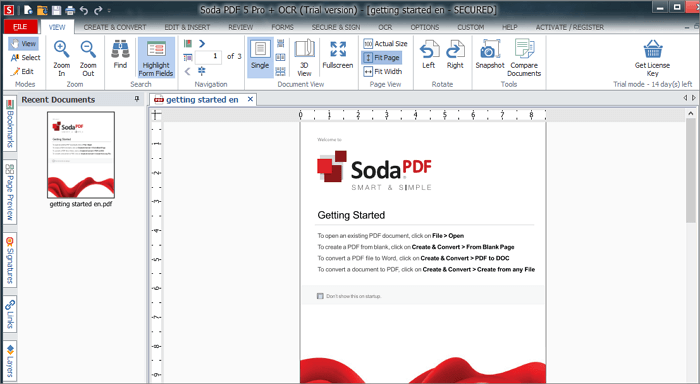Switch to Select text mode
700x384 pixels.
25,57
